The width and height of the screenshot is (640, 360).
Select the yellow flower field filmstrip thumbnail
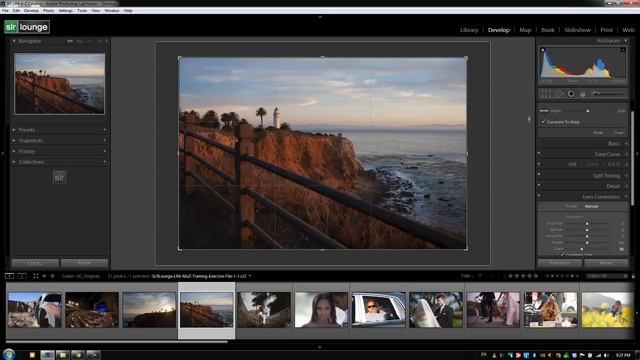point(607,310)
